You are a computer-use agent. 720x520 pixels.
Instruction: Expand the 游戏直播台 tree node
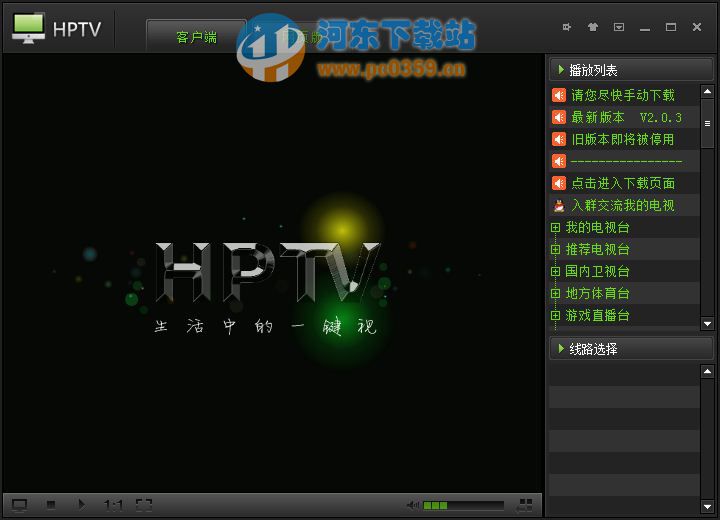point(555,316)
